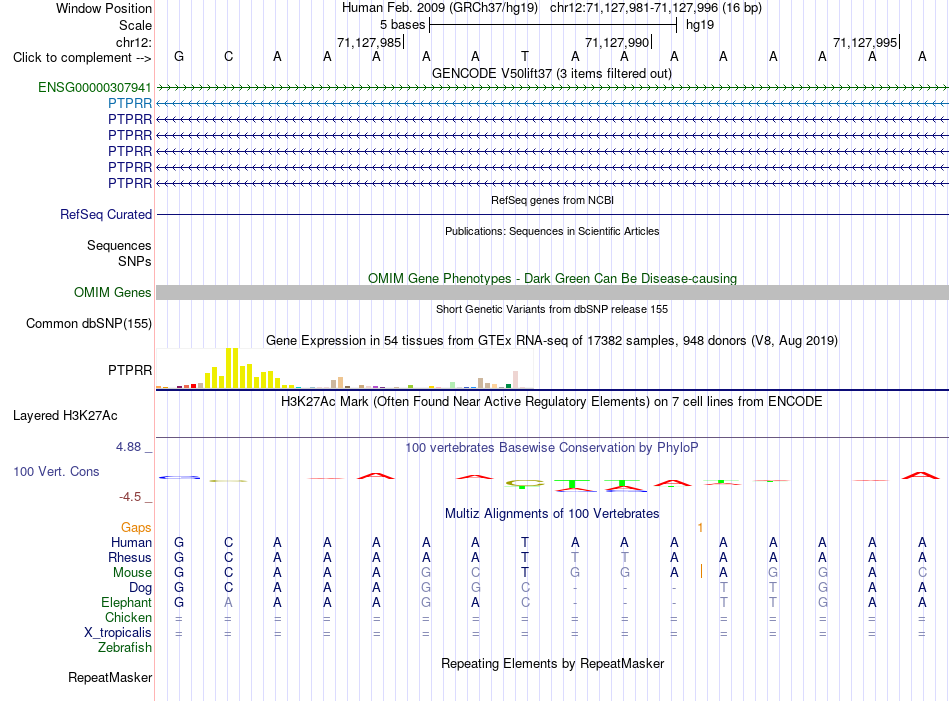Click the gray OMIM Genes item bar
950x701 pixels.
coord(552,293)
